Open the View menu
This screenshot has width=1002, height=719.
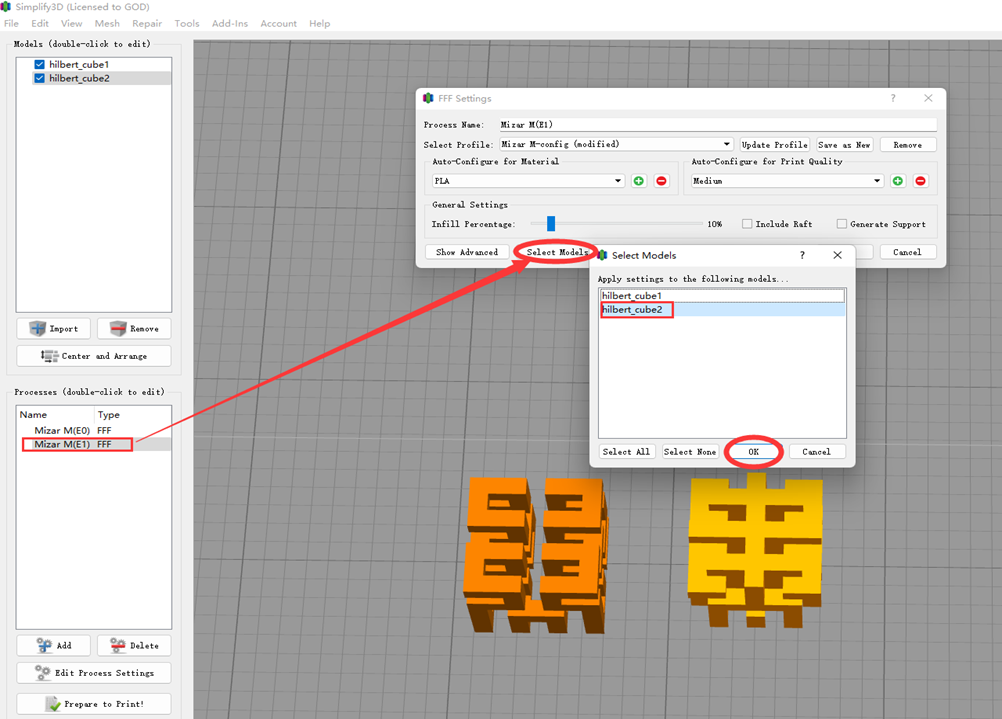pyautogui.click(x=72, y=24)
